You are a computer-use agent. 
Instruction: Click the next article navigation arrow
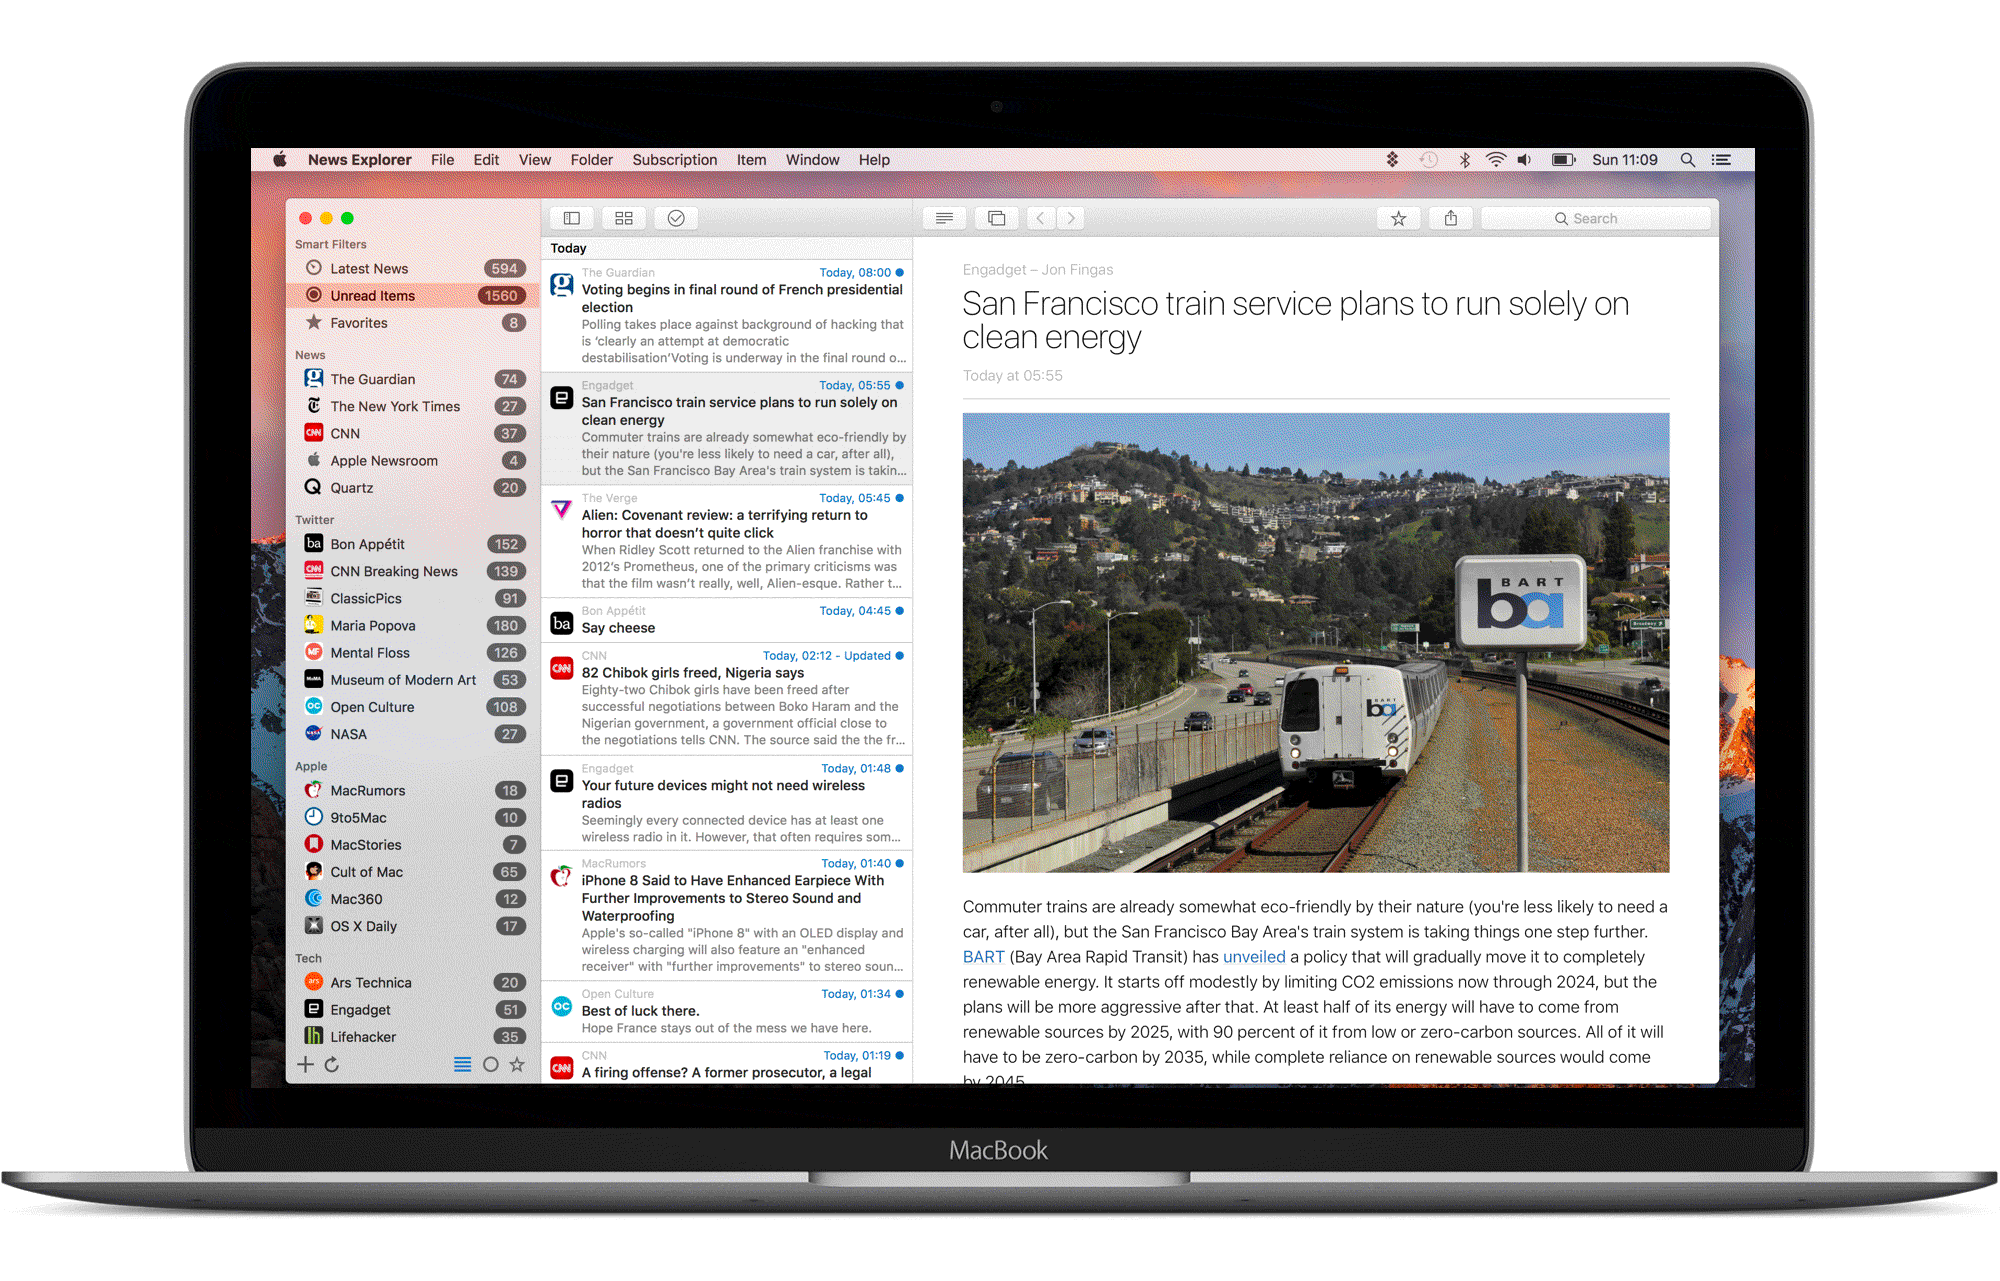(x=1074, y=222)
